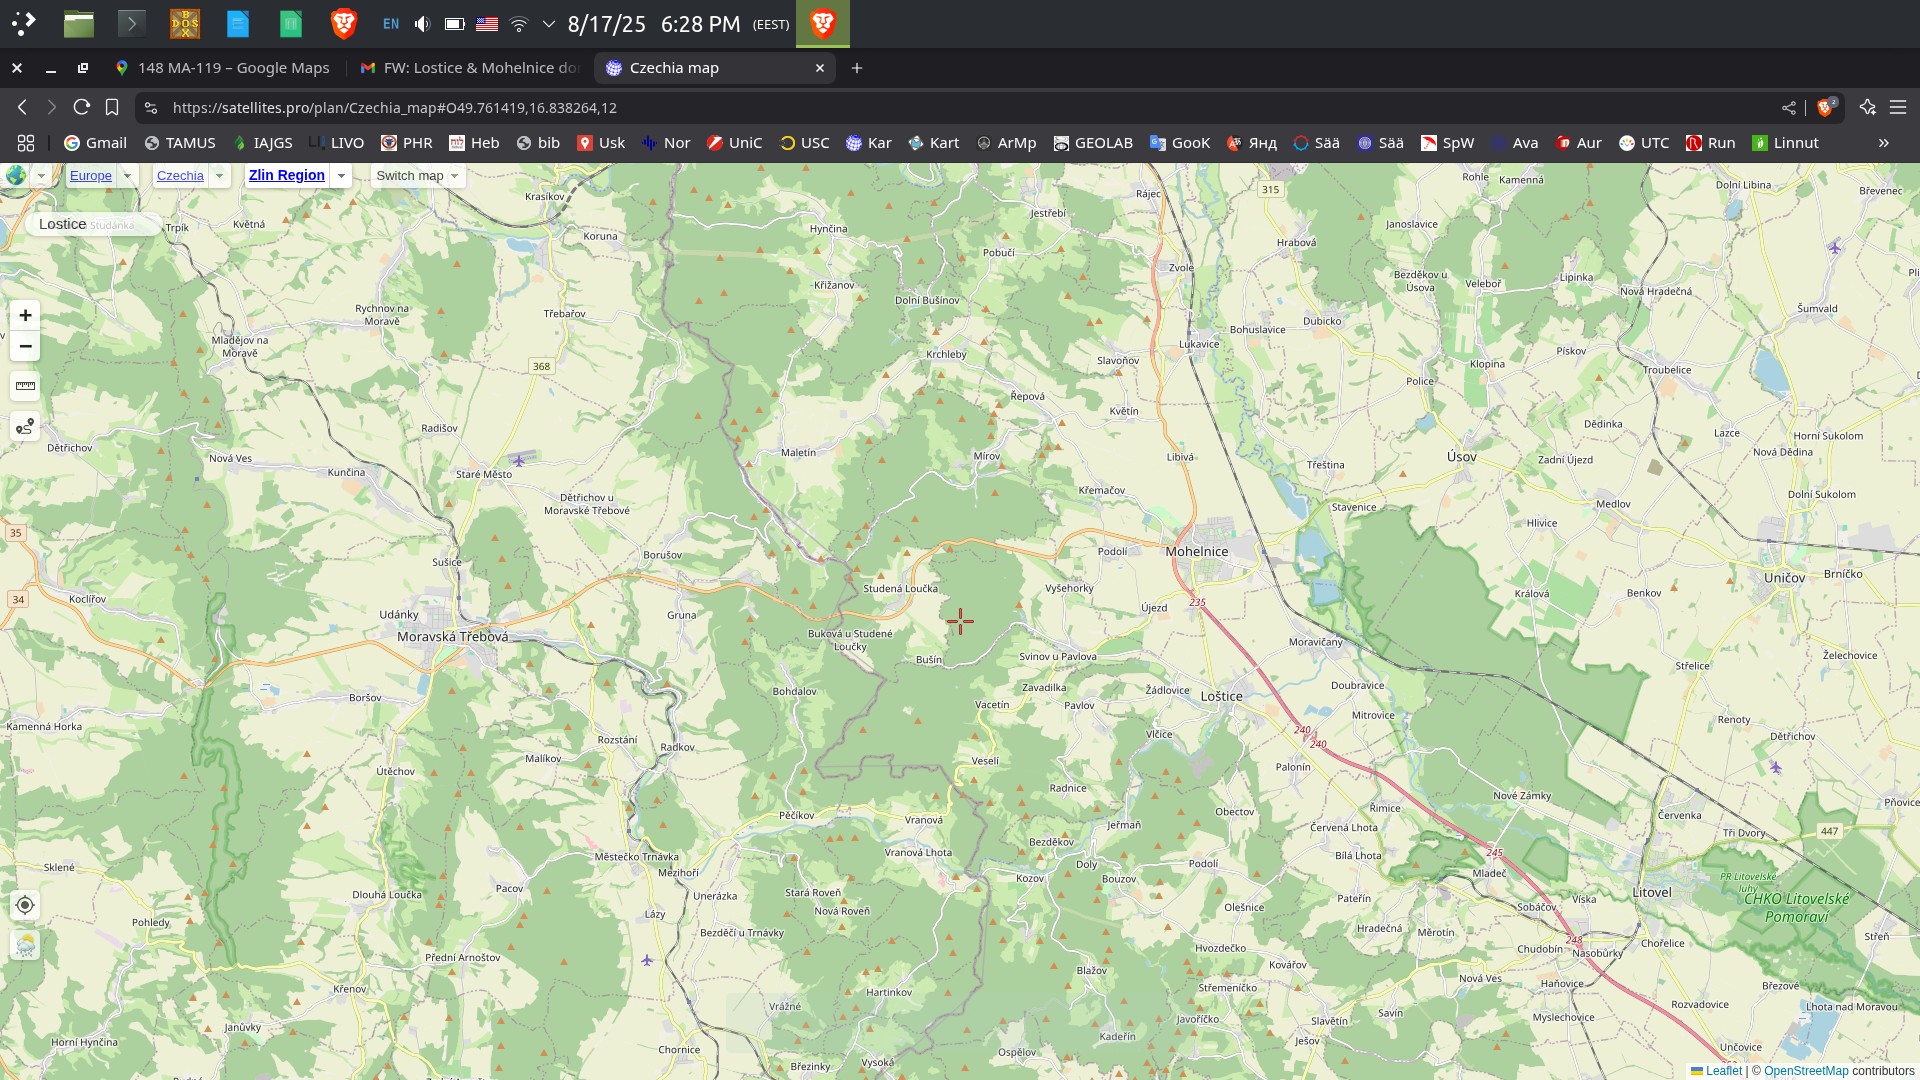The width and height of the screenshot is (1920, 1080).
Task: Click the volume icon in system tray
Action: tap(422, 24)
